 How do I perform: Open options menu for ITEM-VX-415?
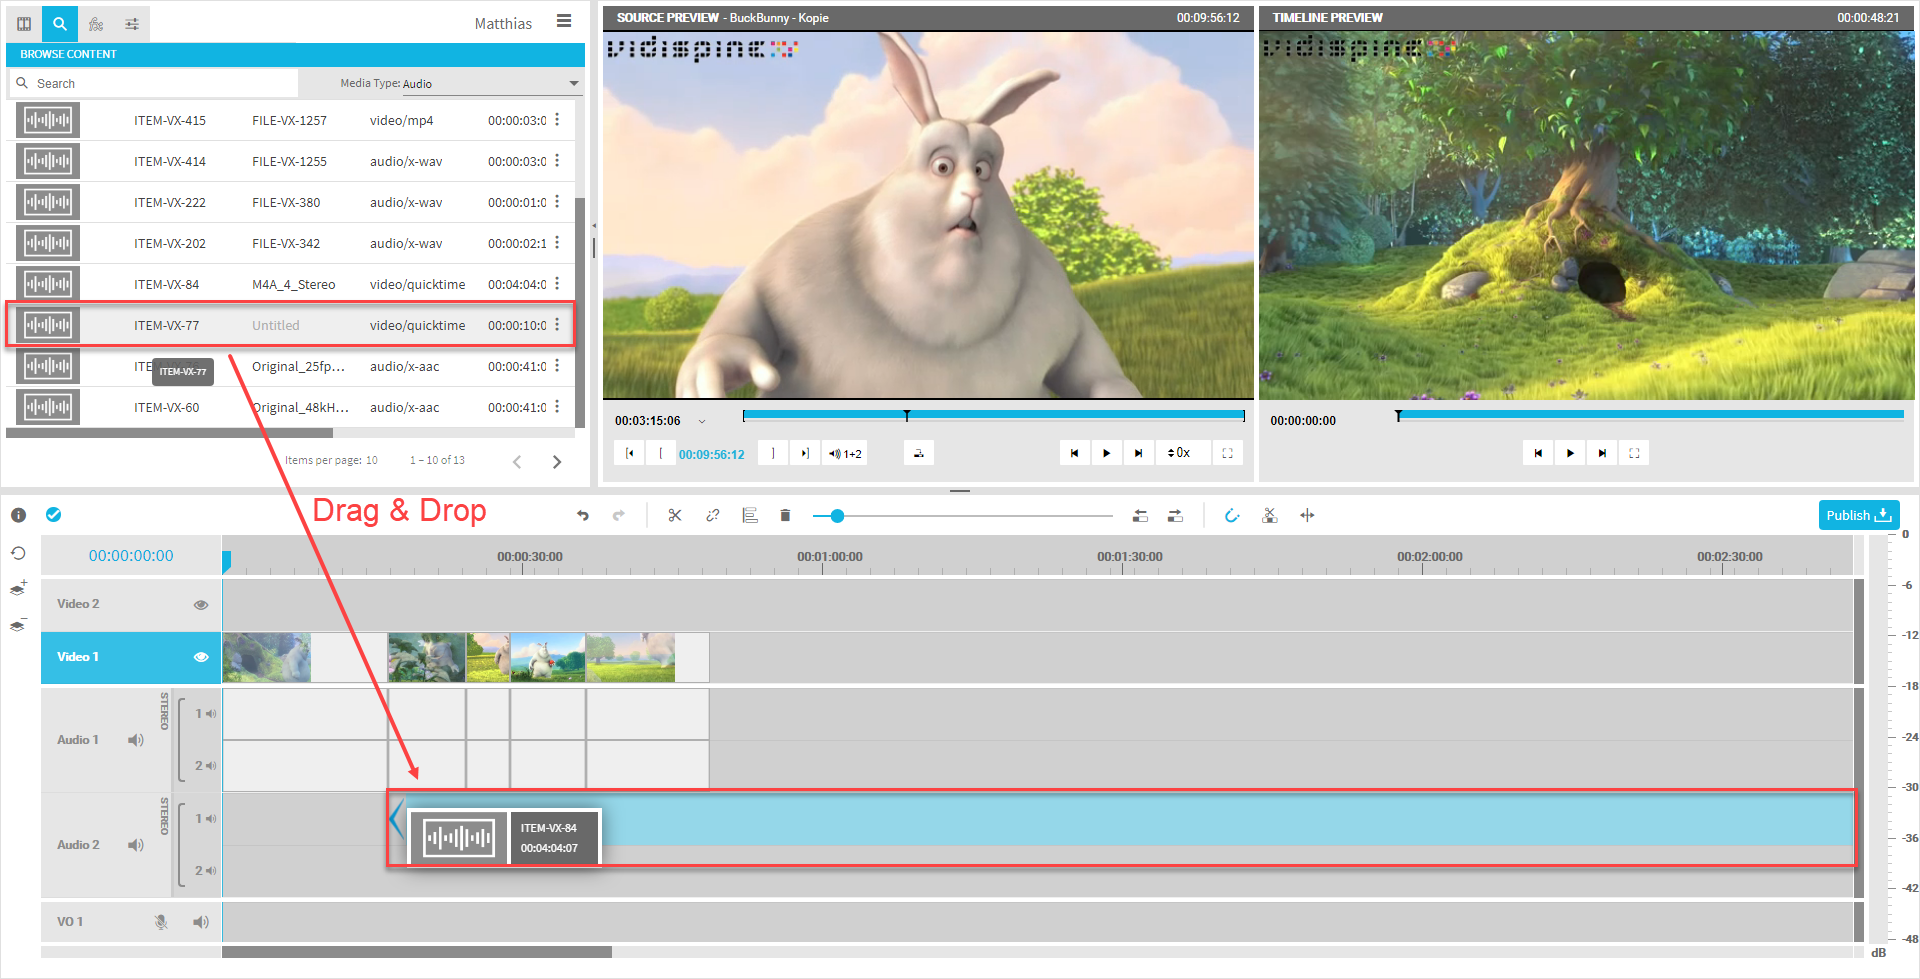click(x=557, y=120)
